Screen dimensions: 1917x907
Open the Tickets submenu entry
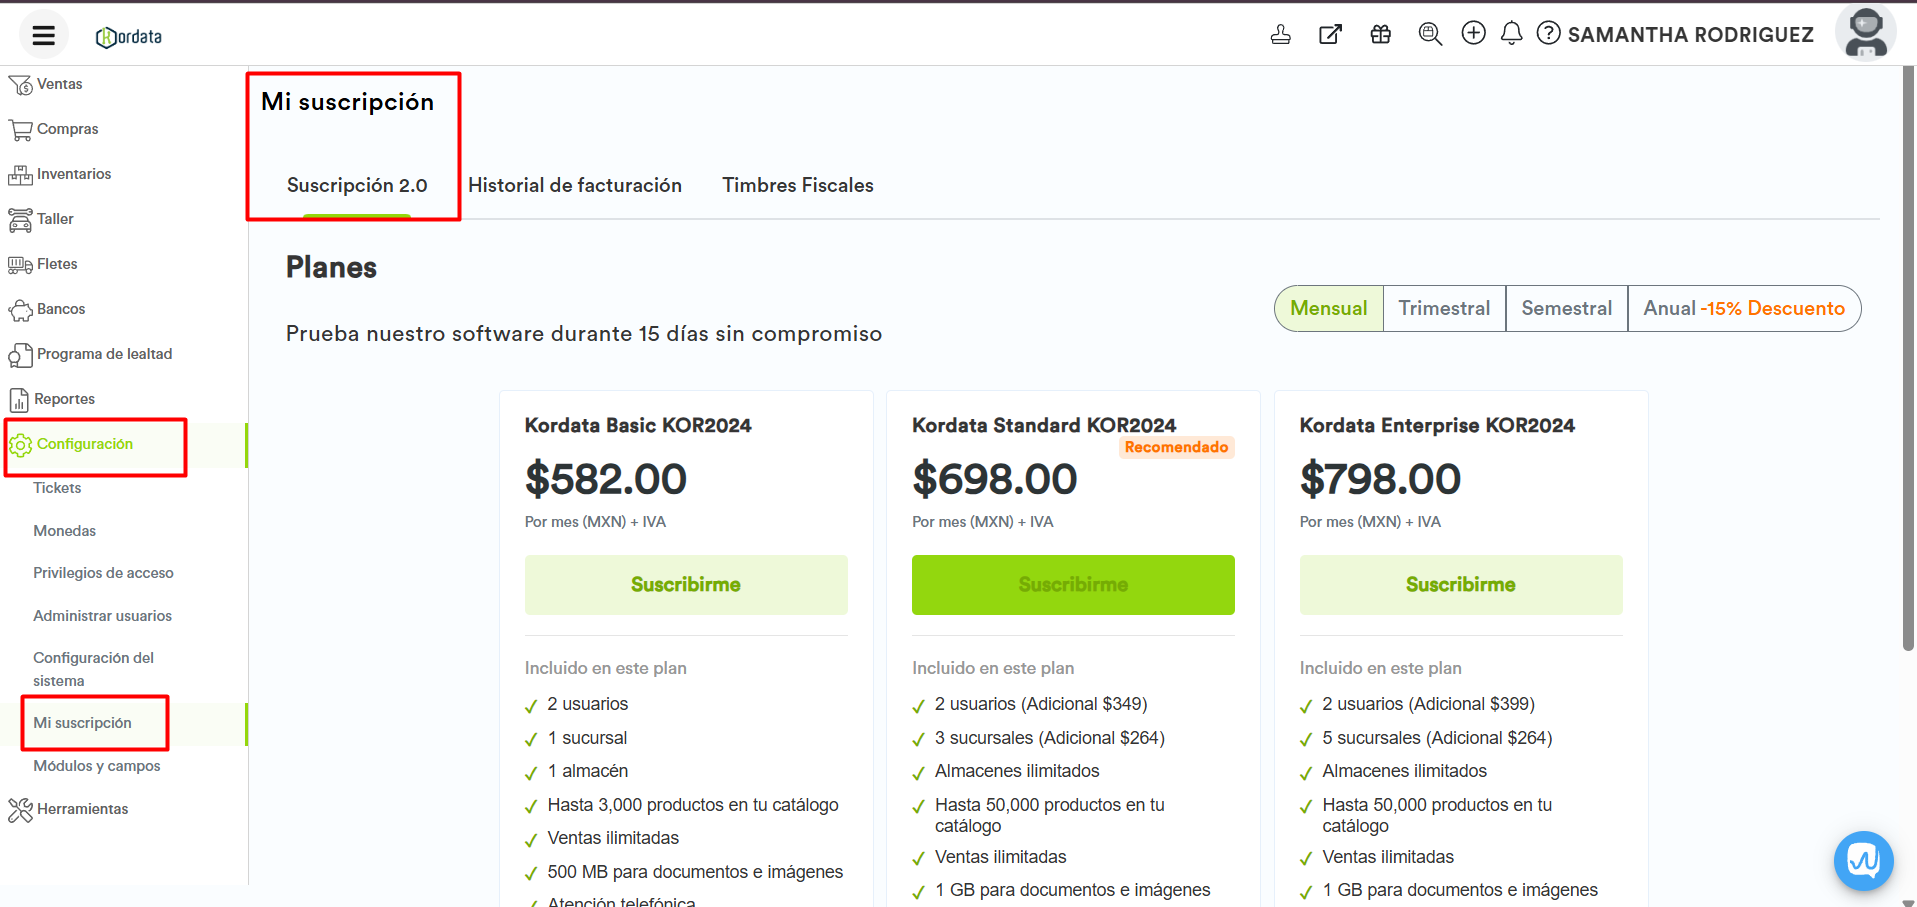pyautogui.click(x=57, y=488)
